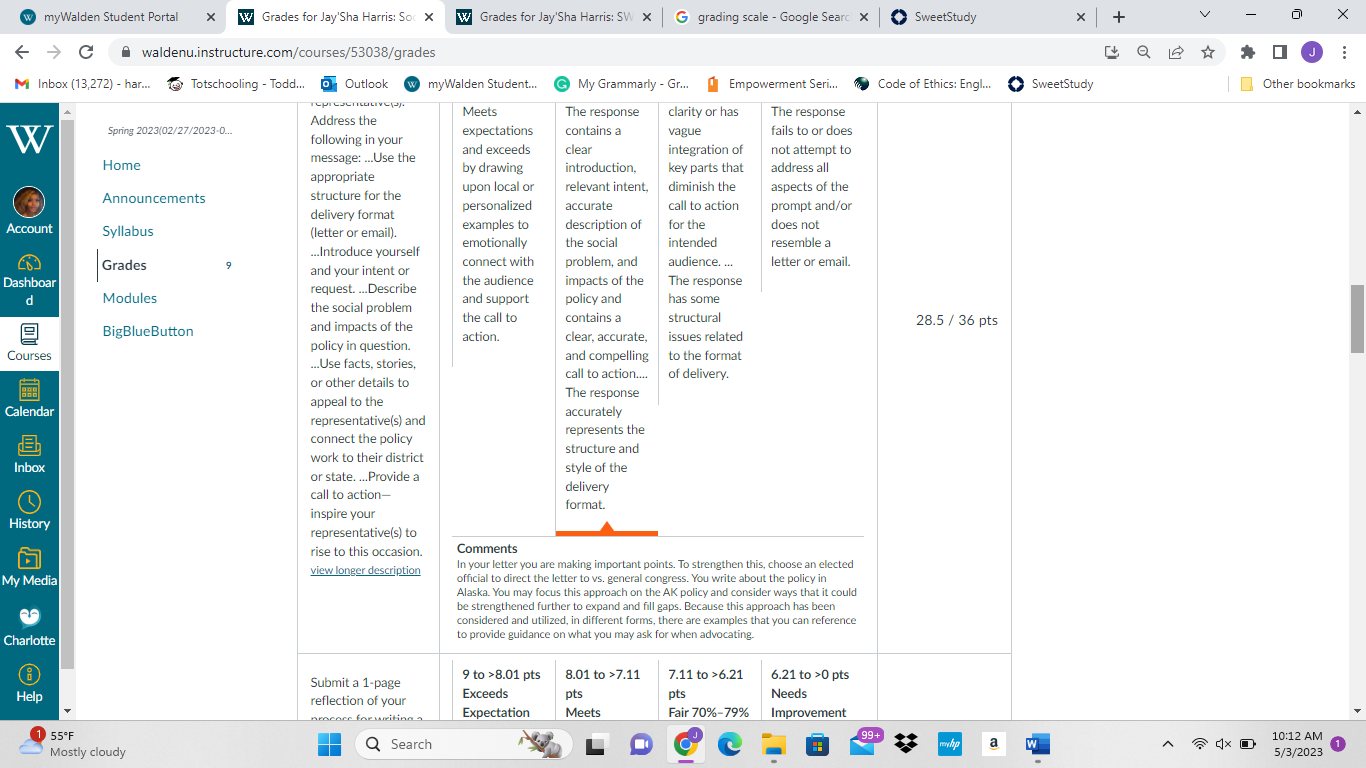Click the Windows taskbar Search box

(464, 744)
